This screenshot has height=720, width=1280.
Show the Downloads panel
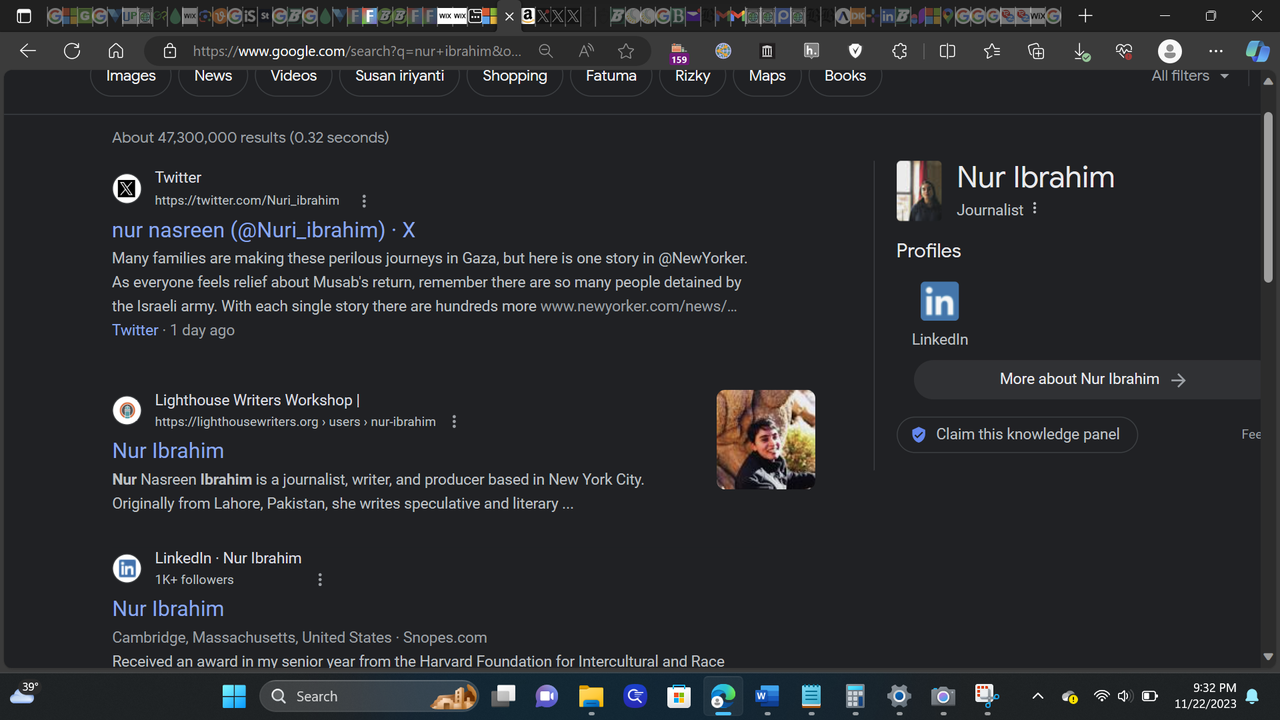(1081, 52)
